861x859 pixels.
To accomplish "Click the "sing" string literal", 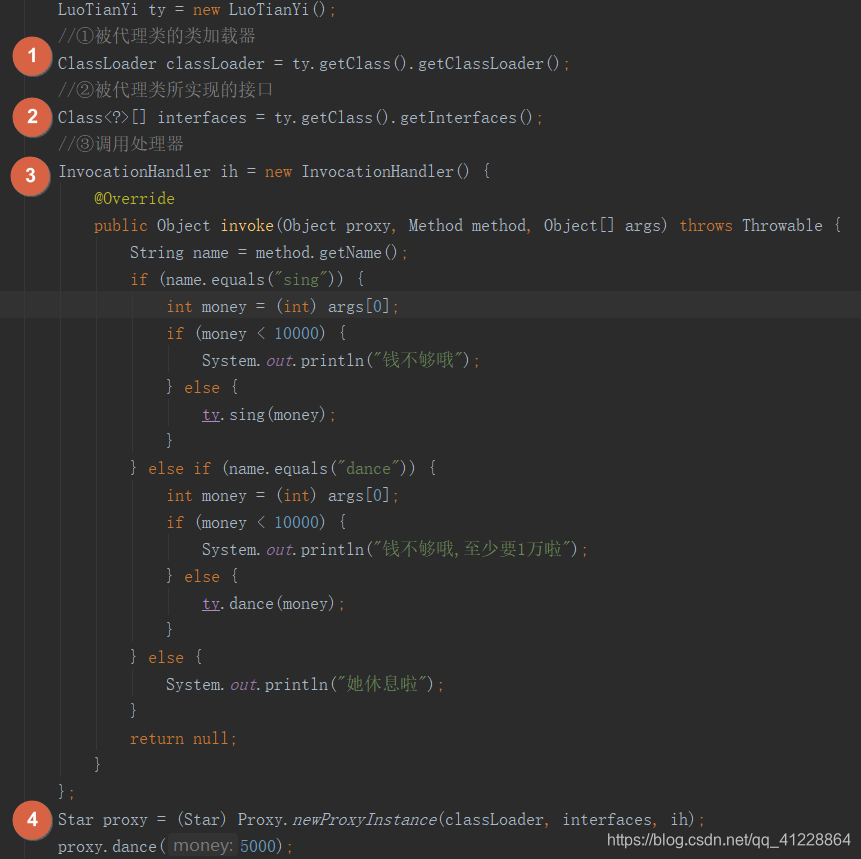I will tap(301, 280).
